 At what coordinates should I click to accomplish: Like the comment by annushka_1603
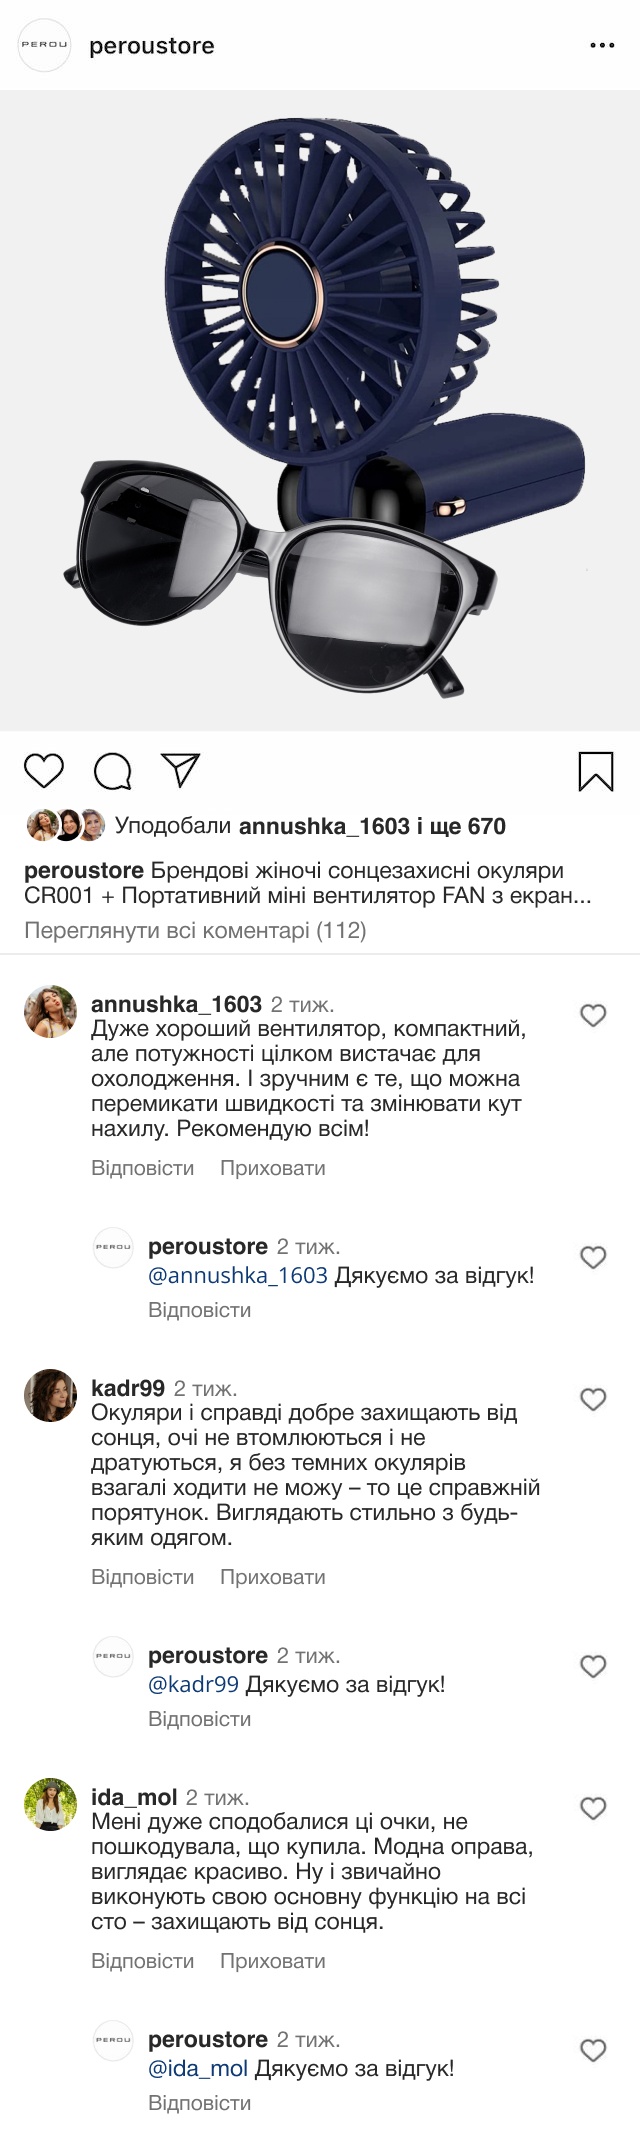coord(594,1016)
